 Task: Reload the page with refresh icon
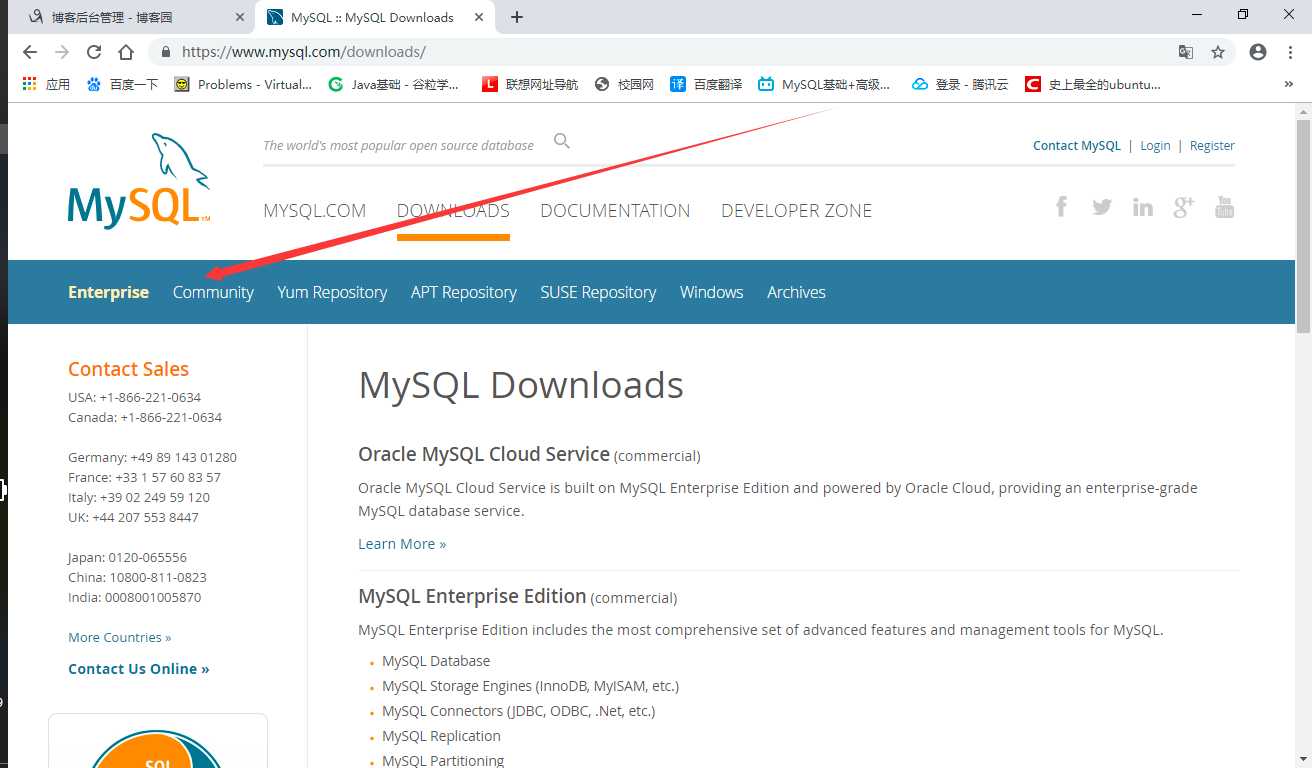[94, 52]
